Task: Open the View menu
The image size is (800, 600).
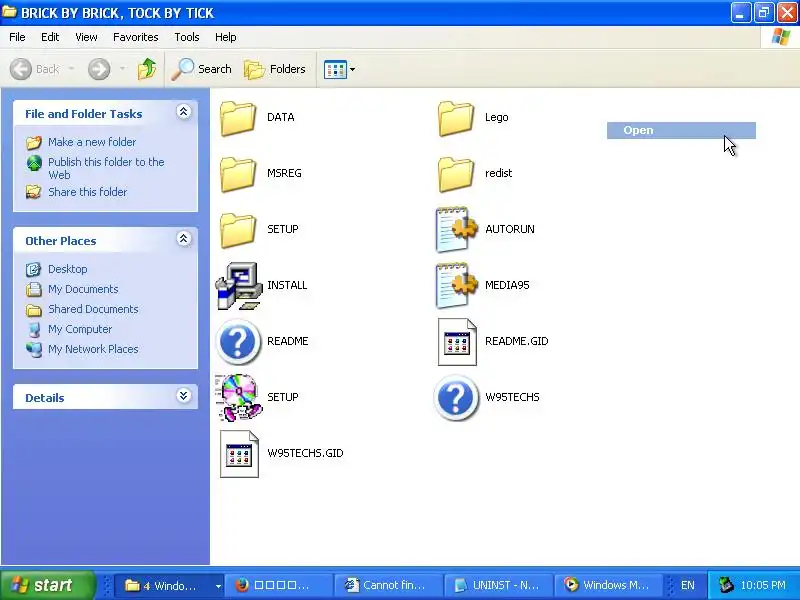Action: click(86, 37)
